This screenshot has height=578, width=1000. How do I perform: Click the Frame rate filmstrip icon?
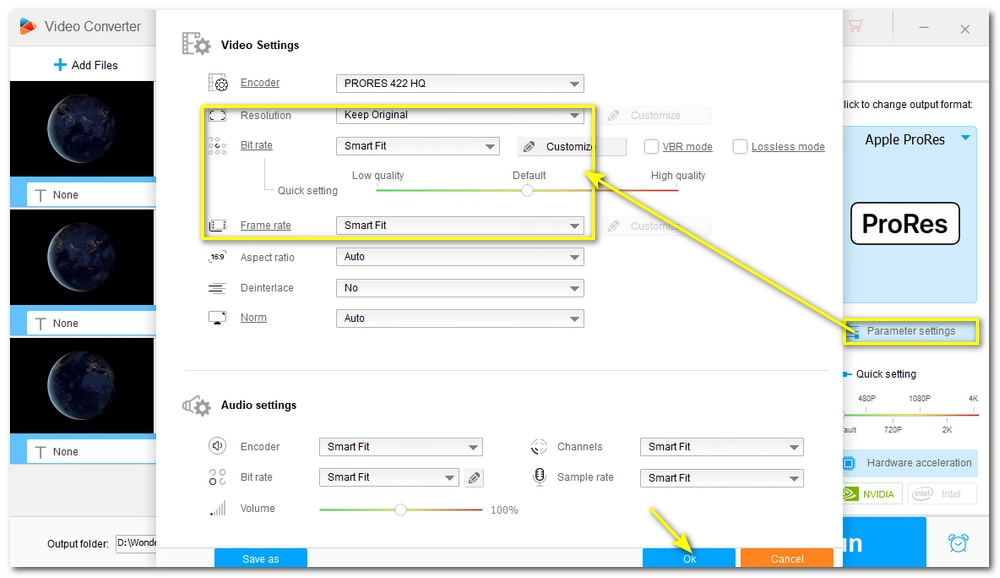(217, 225)
